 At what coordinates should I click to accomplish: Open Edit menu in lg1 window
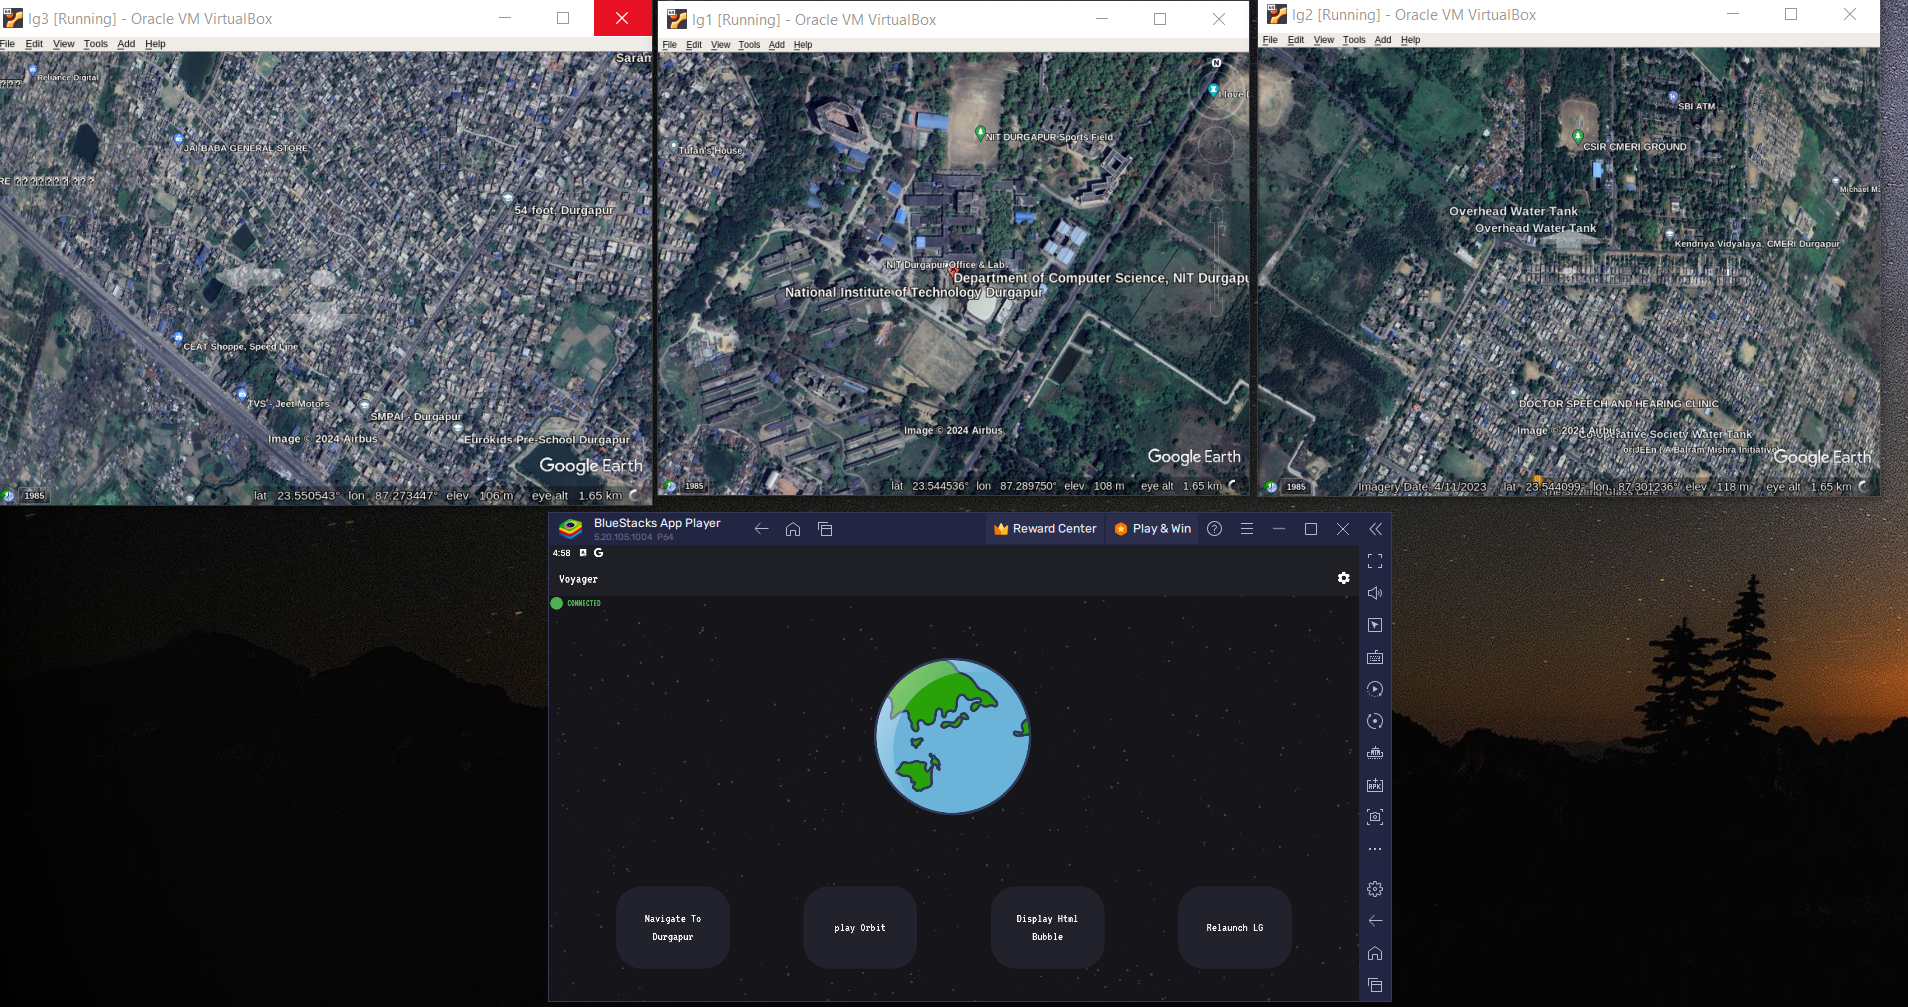point(694,45)
